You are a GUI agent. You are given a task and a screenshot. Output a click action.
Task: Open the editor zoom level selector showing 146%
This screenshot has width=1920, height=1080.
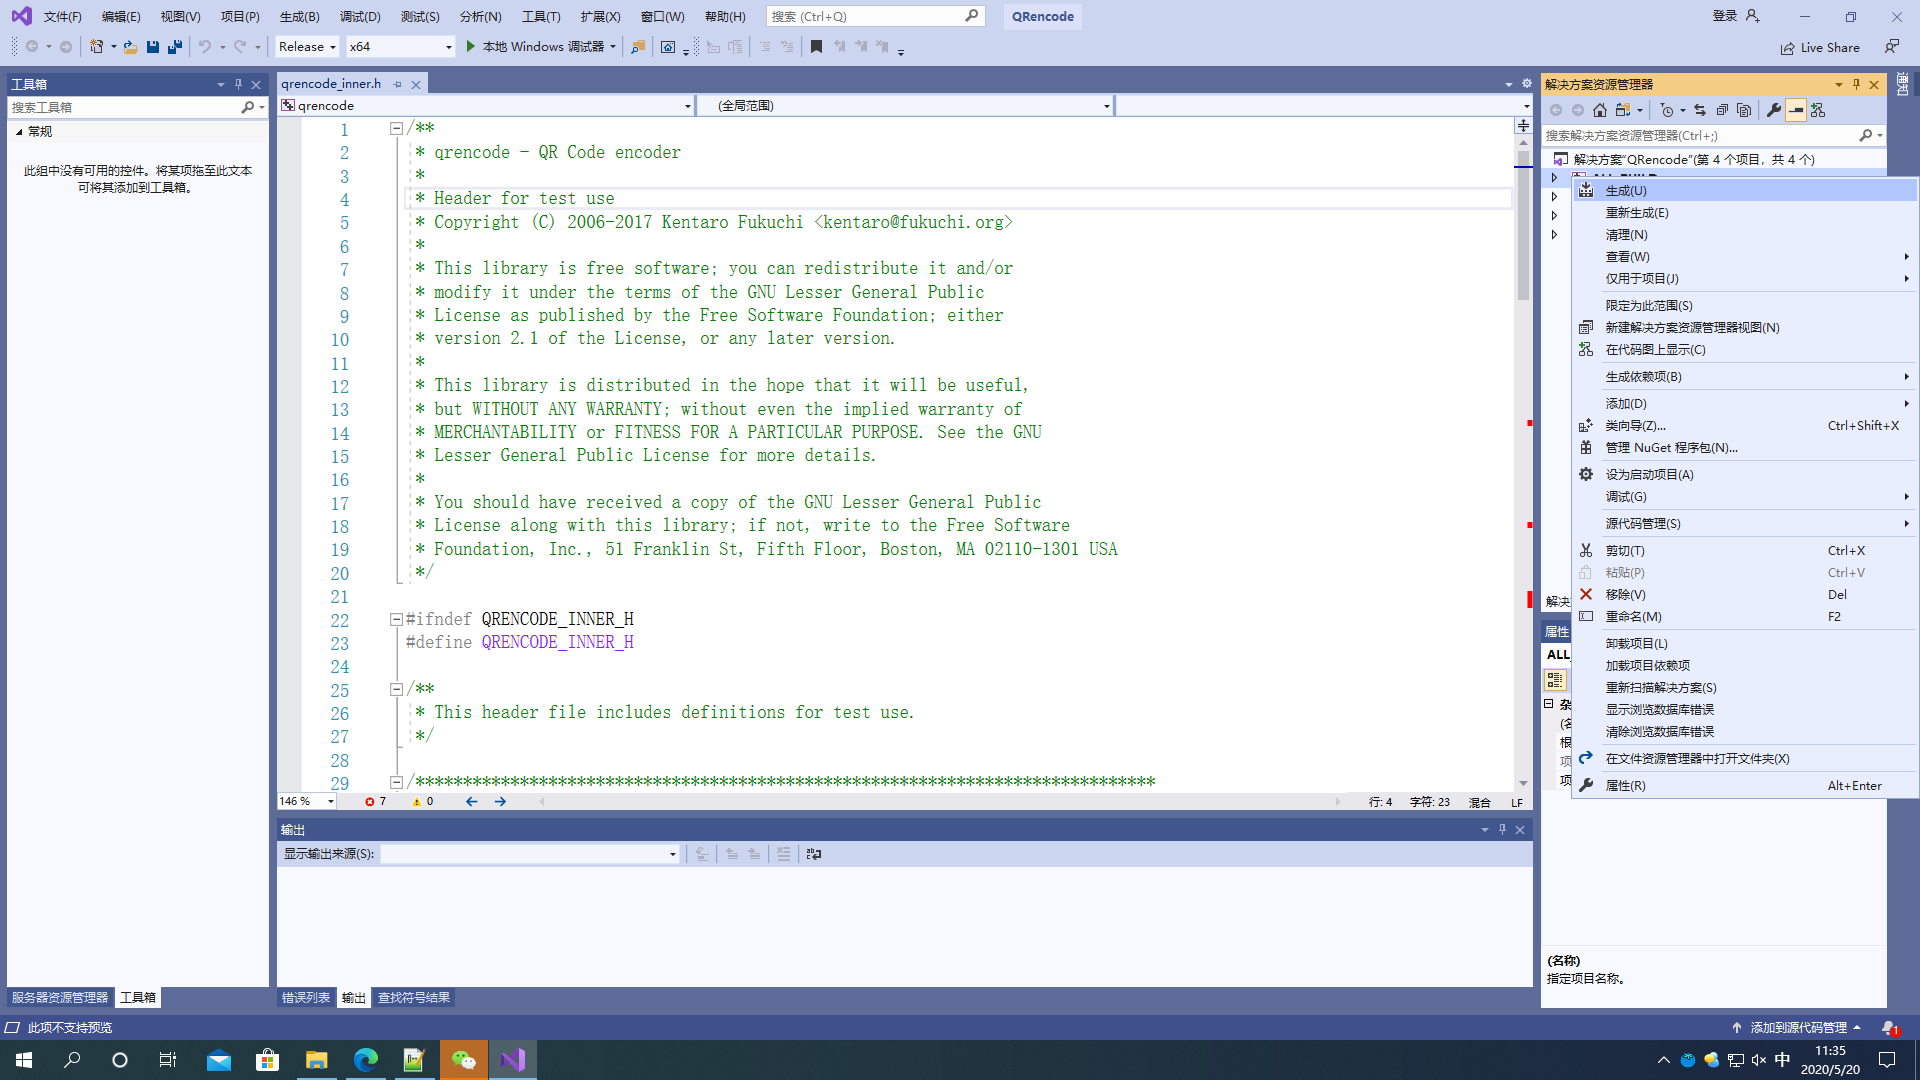point(305,801)
